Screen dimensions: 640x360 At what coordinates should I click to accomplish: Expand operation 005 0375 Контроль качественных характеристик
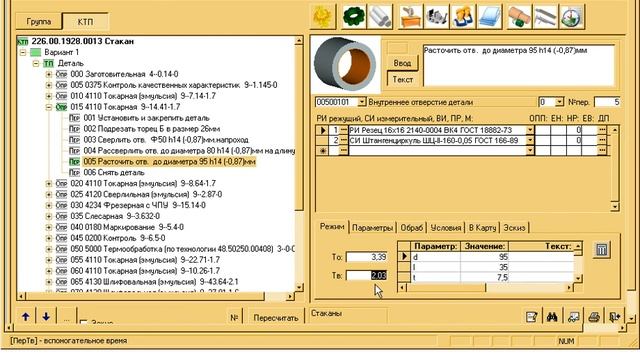pyautogui.click(x=49, y=85)
